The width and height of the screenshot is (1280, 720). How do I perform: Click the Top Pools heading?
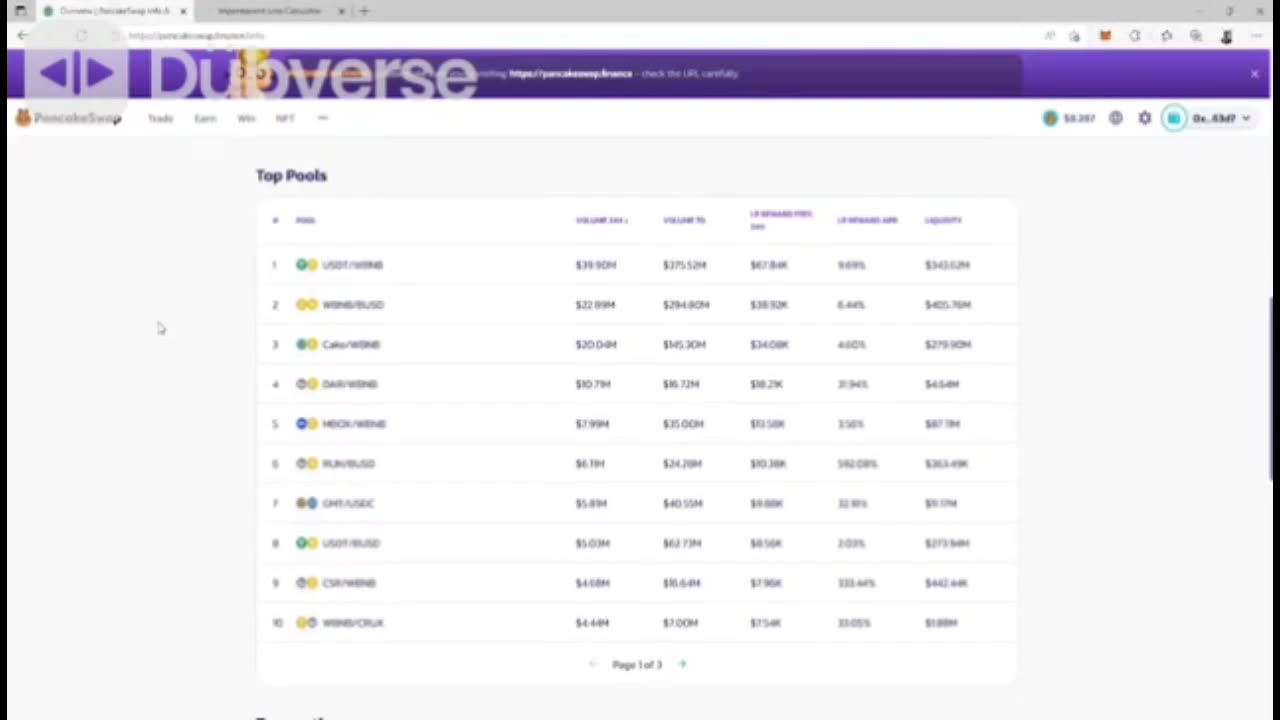click(x=291, y=175)
